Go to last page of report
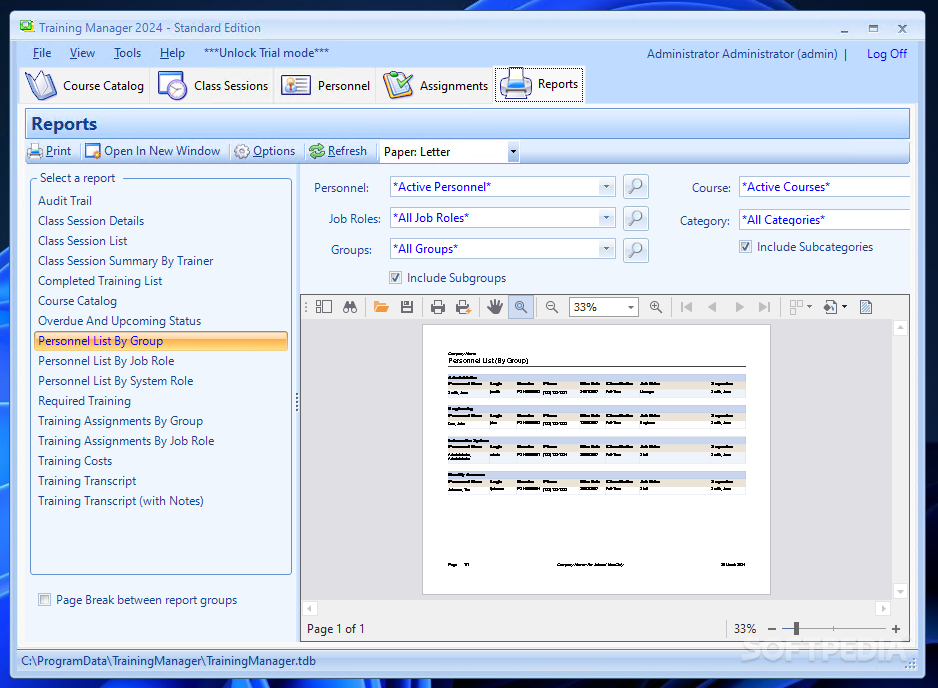This screenshot has height=688, width=938. 764,307
